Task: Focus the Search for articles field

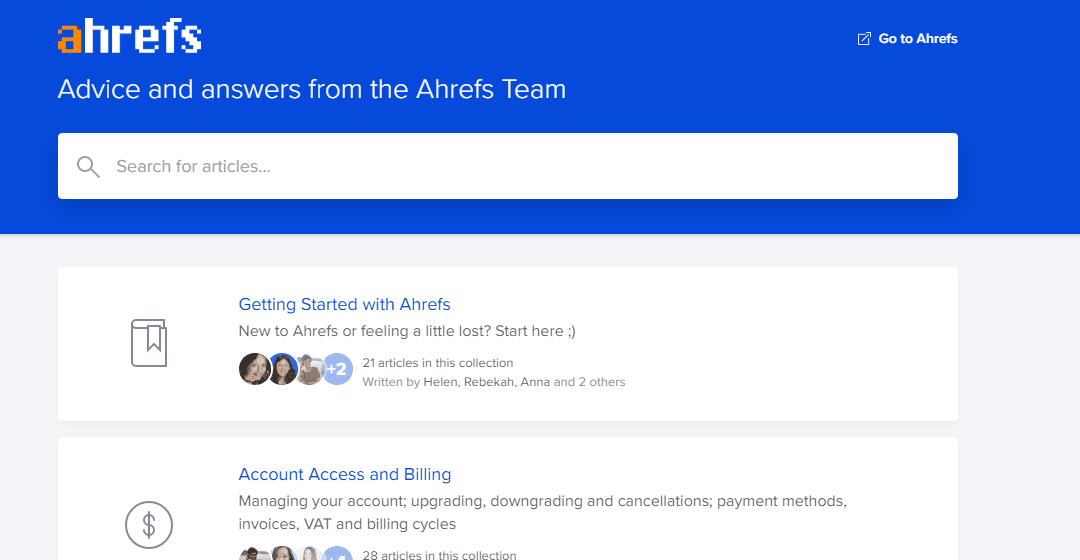Action: point(520,166)
